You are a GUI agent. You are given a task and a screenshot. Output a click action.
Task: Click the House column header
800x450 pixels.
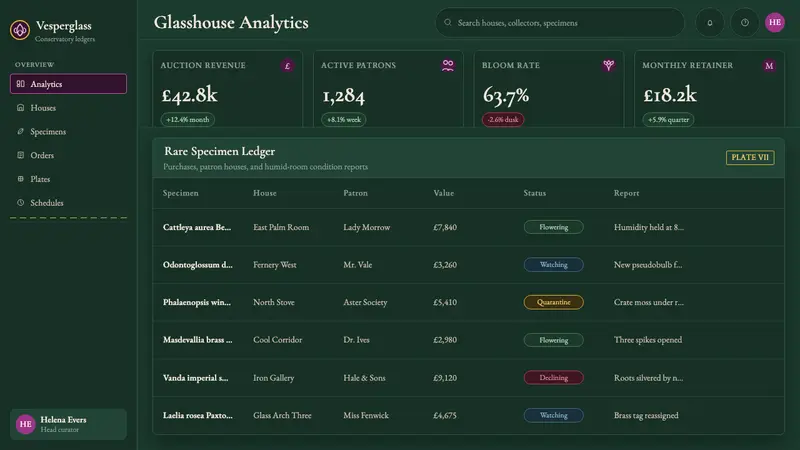point(265,193)
